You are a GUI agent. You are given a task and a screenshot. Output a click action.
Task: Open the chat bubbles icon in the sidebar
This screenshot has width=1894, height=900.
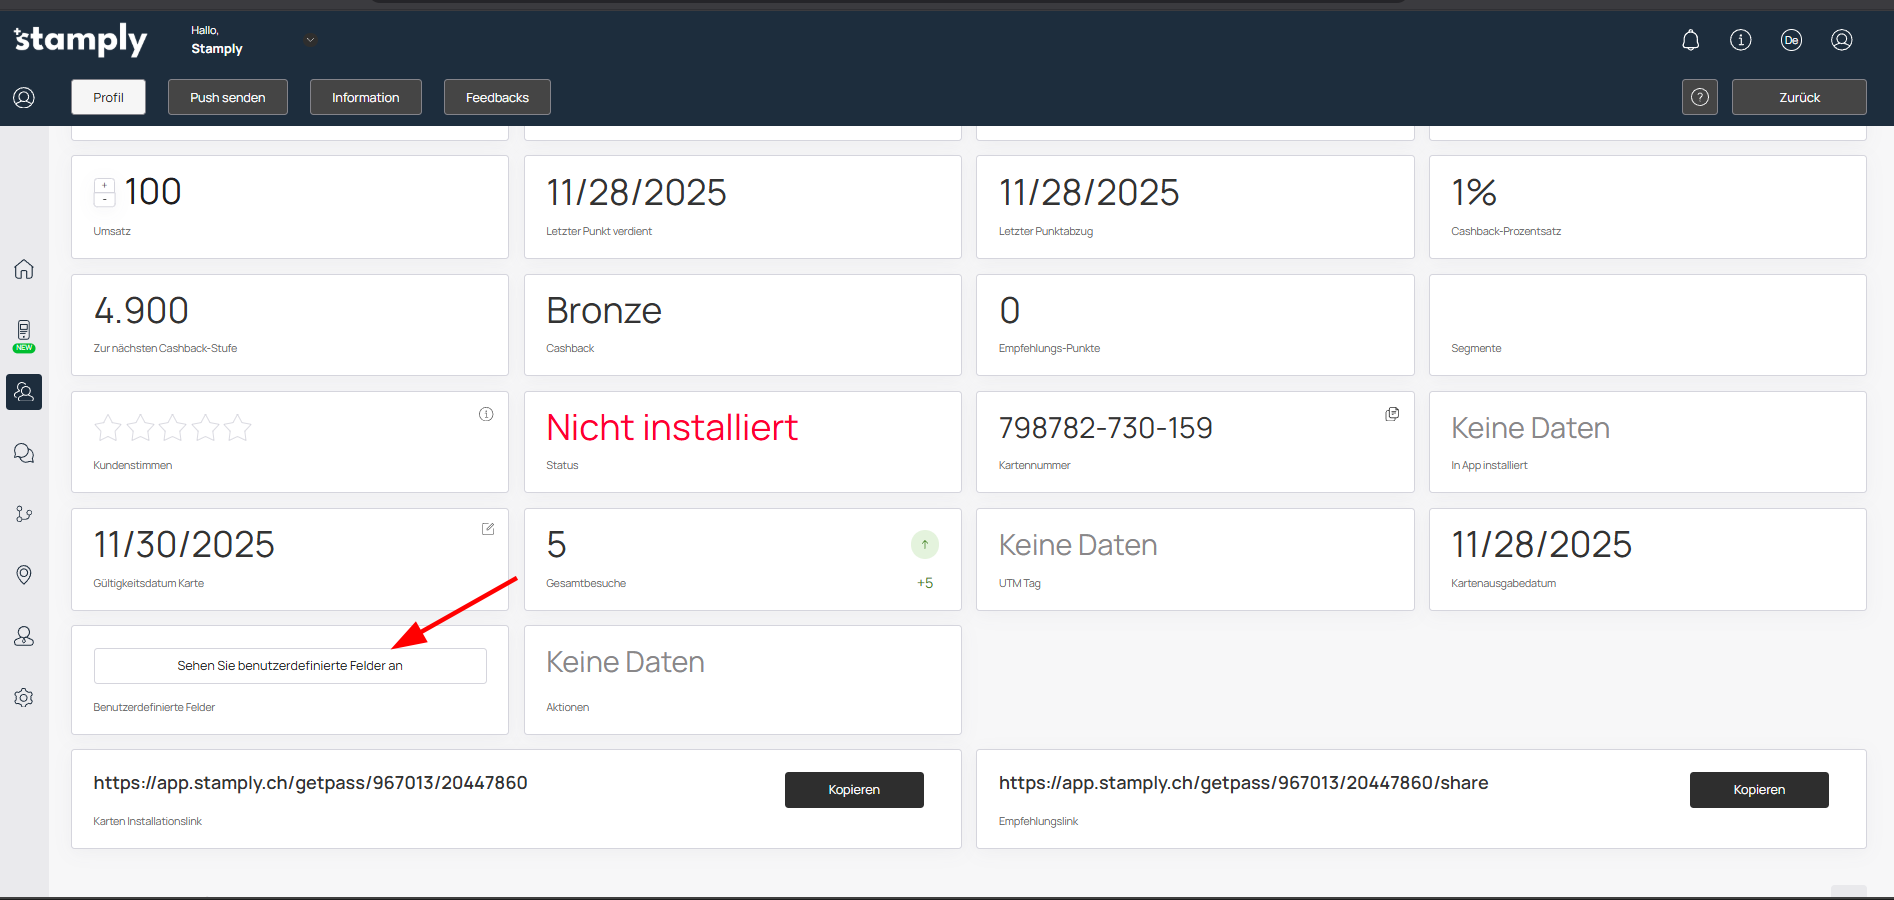point(24,453)
